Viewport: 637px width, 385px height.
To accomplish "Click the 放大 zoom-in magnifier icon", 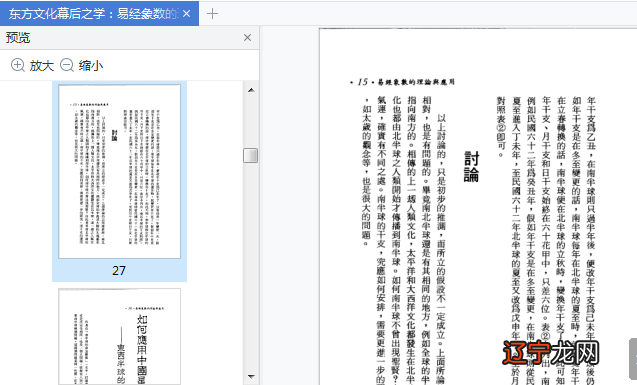I will [17, 65].
